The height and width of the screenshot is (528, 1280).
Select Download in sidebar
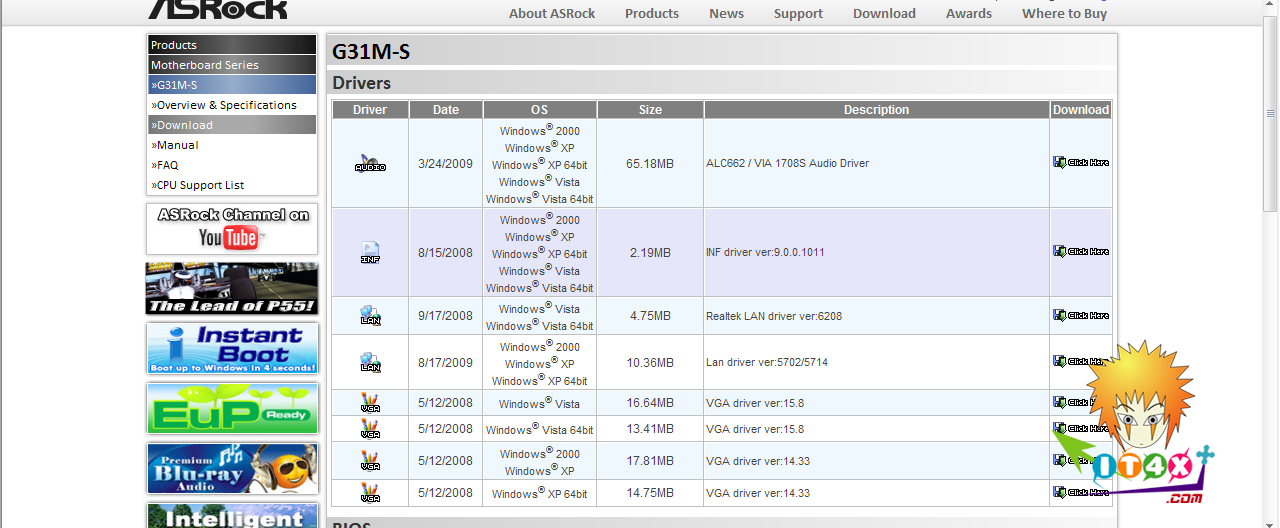(232, 125)
